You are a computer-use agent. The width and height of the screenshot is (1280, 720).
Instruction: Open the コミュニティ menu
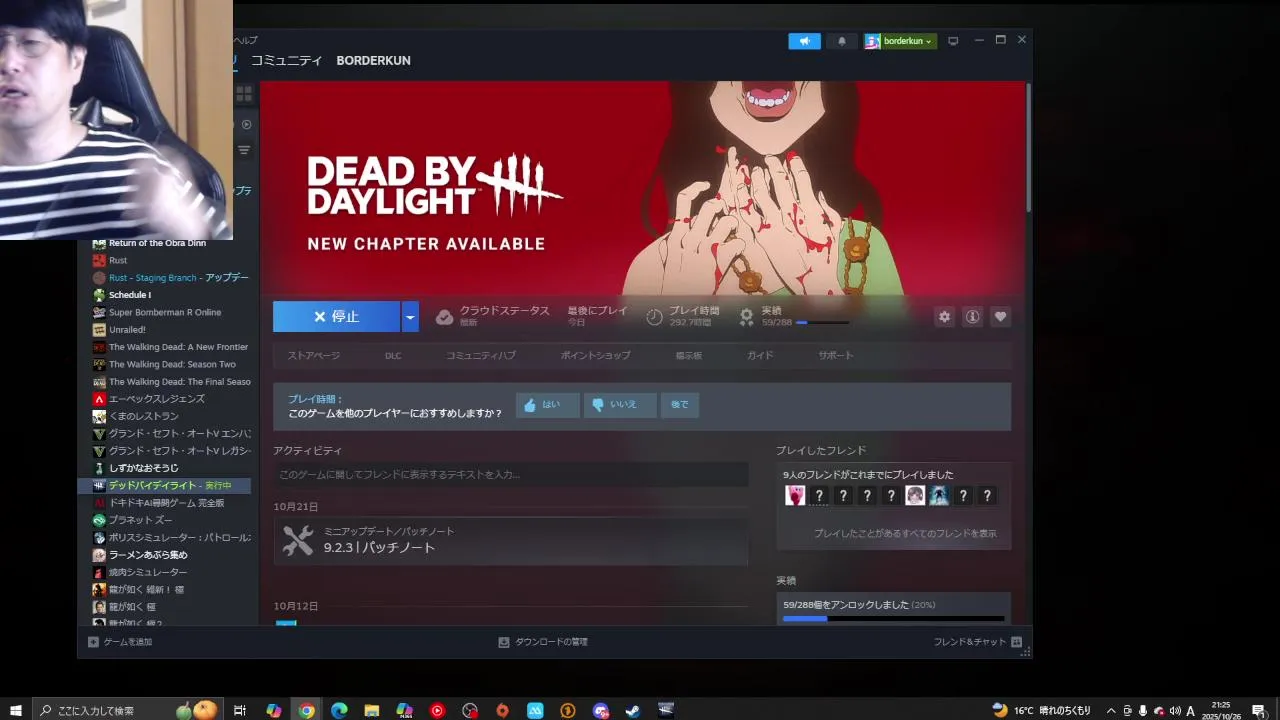point(286,60)
